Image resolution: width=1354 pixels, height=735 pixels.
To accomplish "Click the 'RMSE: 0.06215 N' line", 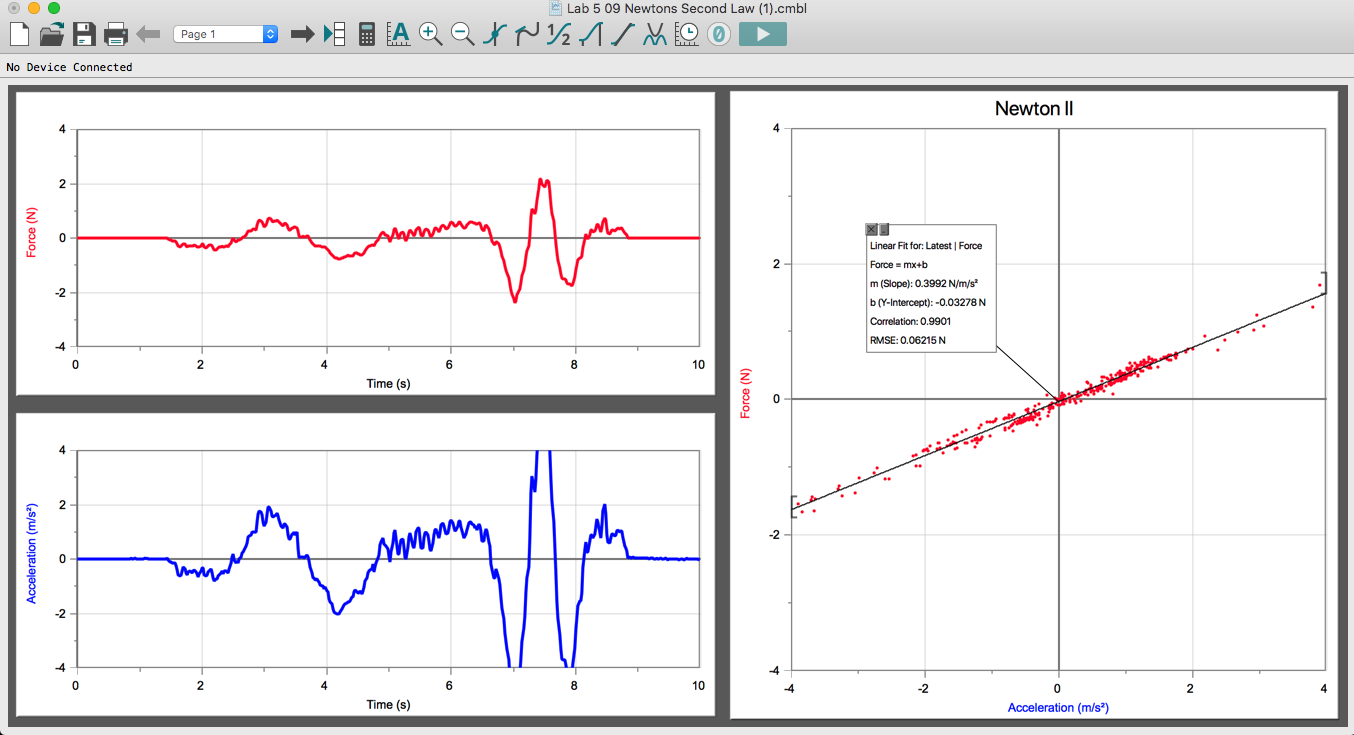I will 907,341.
